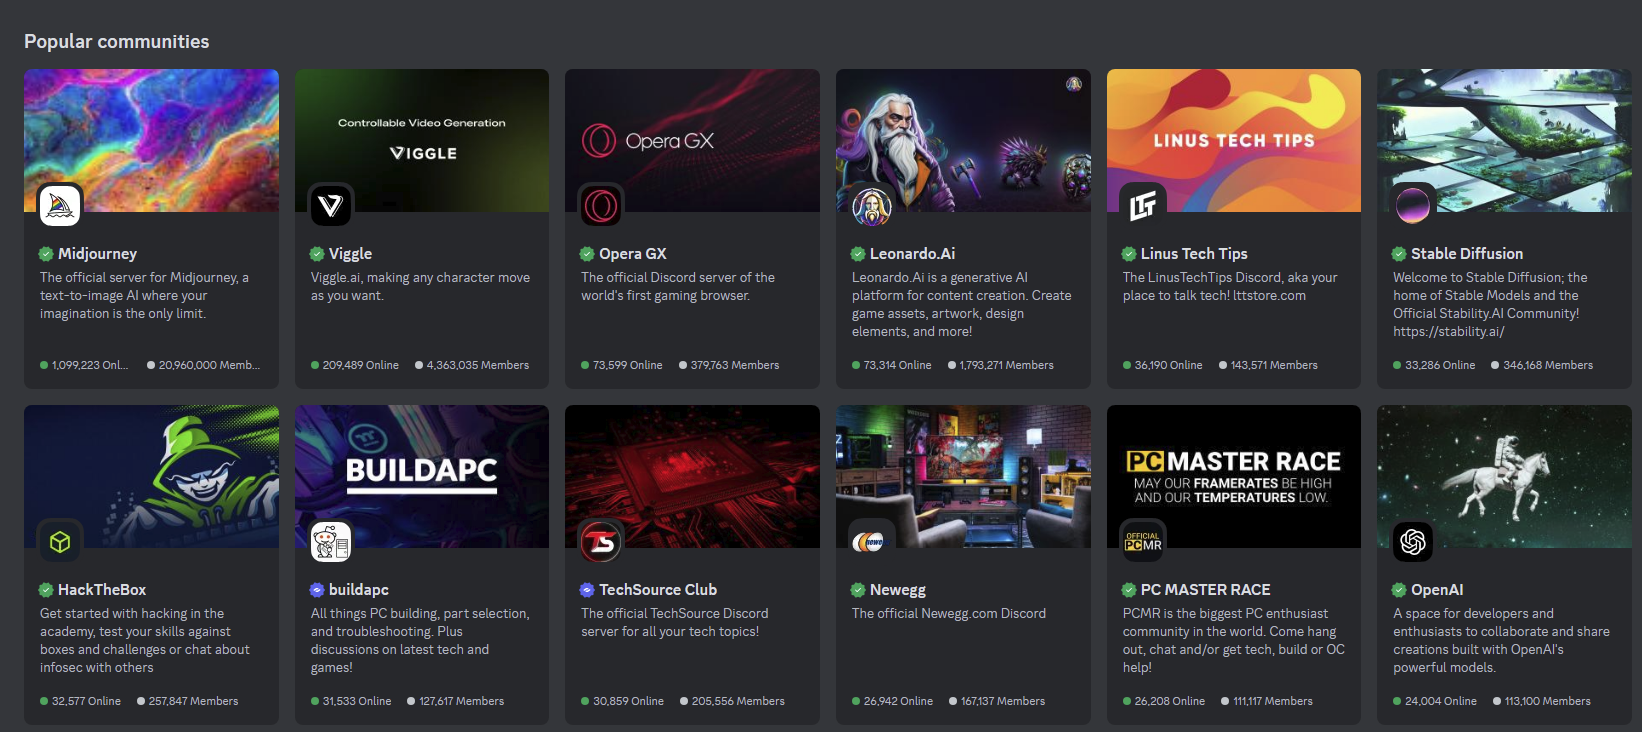
Task: Click the '4,363,035 Members' text
Action: (x=478, y=365)
